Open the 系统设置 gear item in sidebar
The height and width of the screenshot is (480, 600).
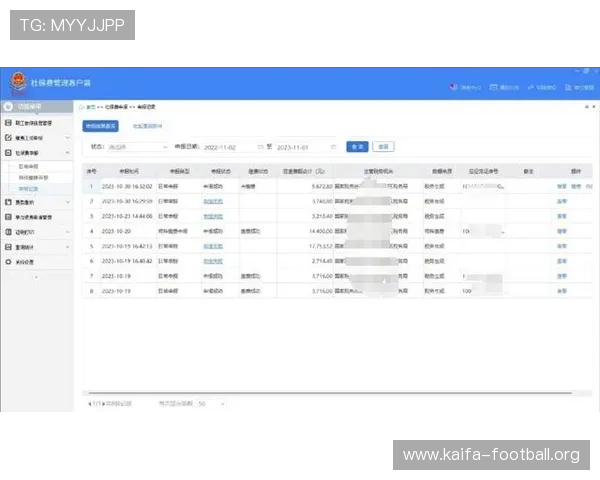[8, 262]
